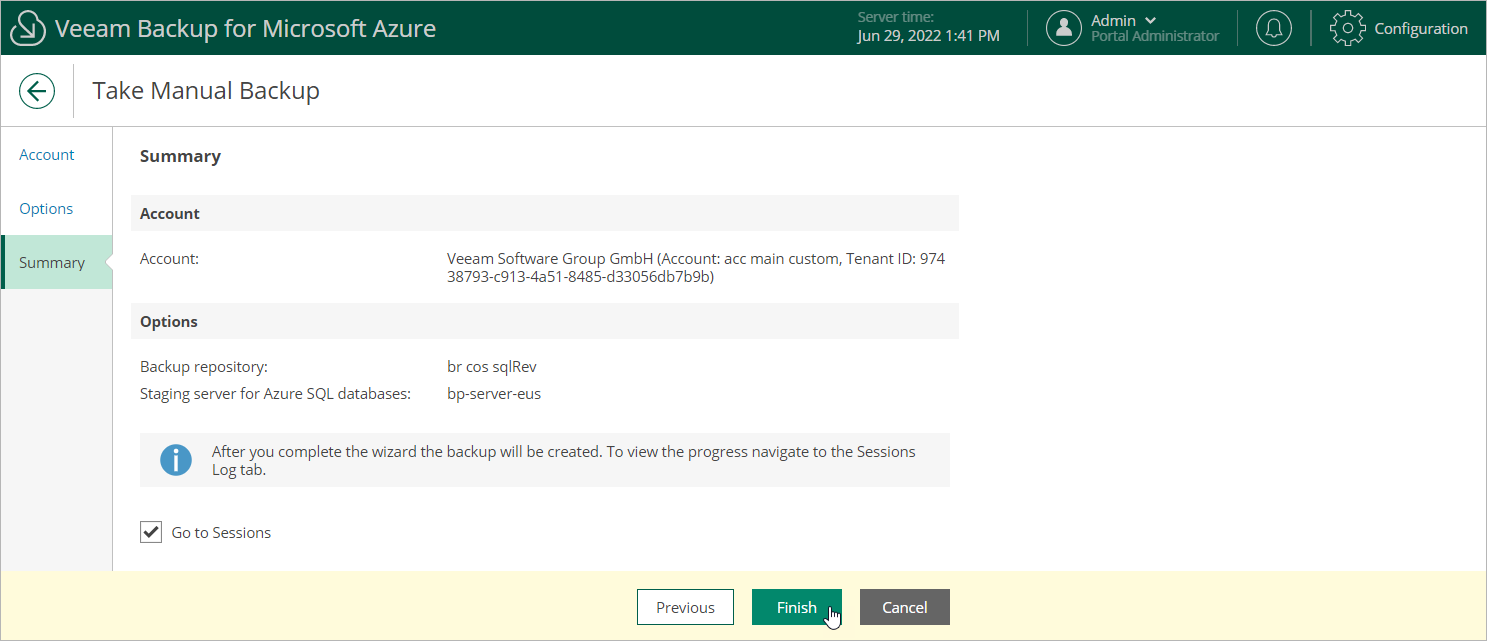Click the Account section header bar

(x=545, y=213)
